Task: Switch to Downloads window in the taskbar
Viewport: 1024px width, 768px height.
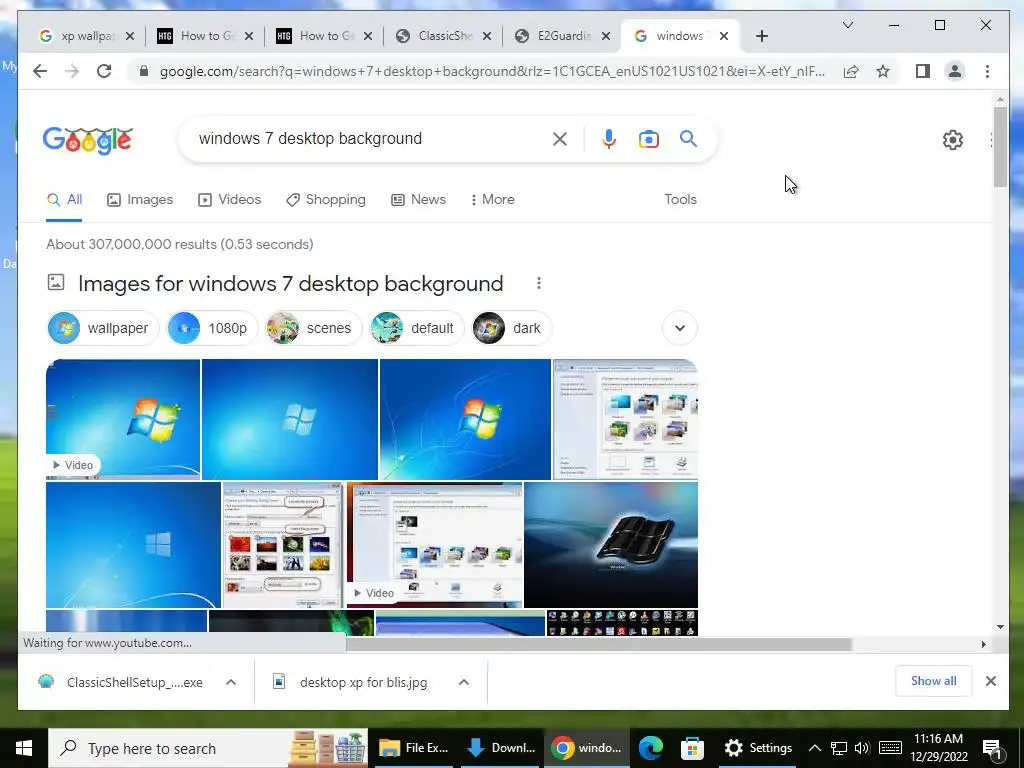Action: click(502, 748)
